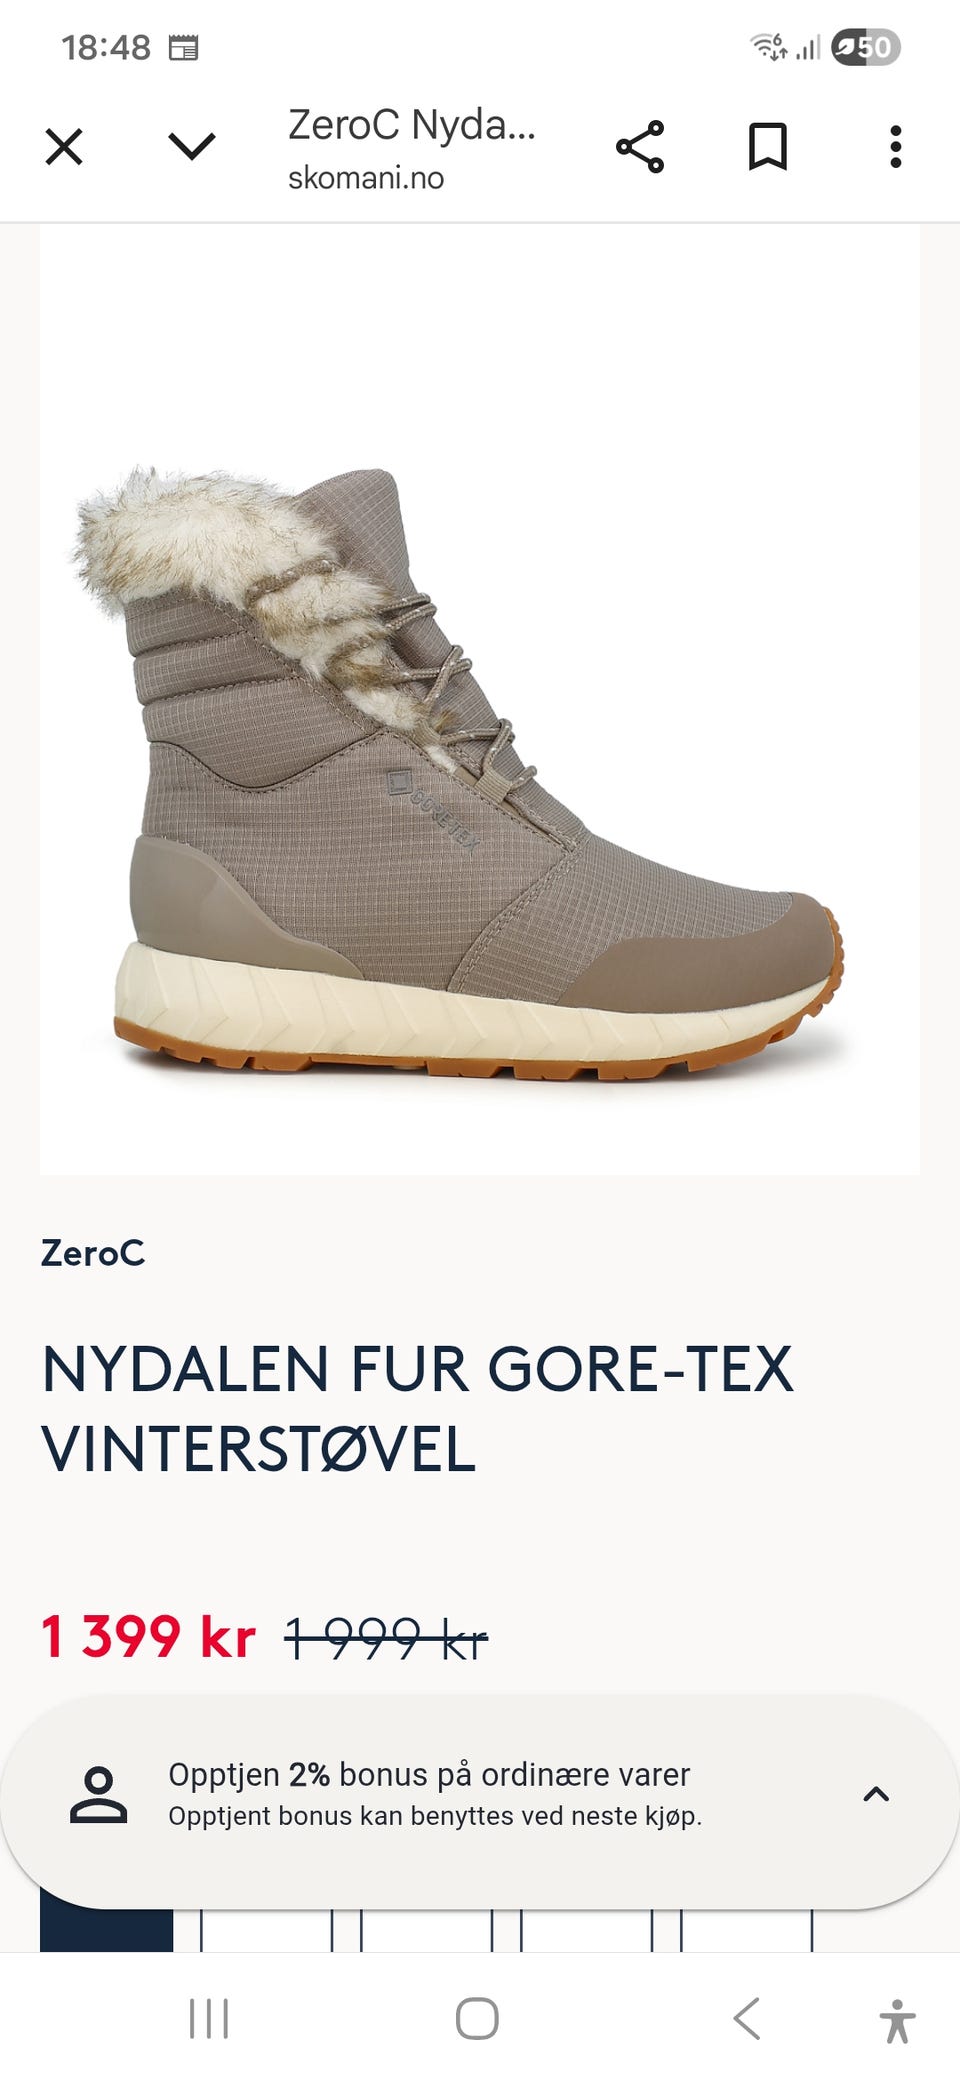This screenshot has height=2080, width=960.
Task: Tap the calendar icon in status bar
Action: point(183,47)
